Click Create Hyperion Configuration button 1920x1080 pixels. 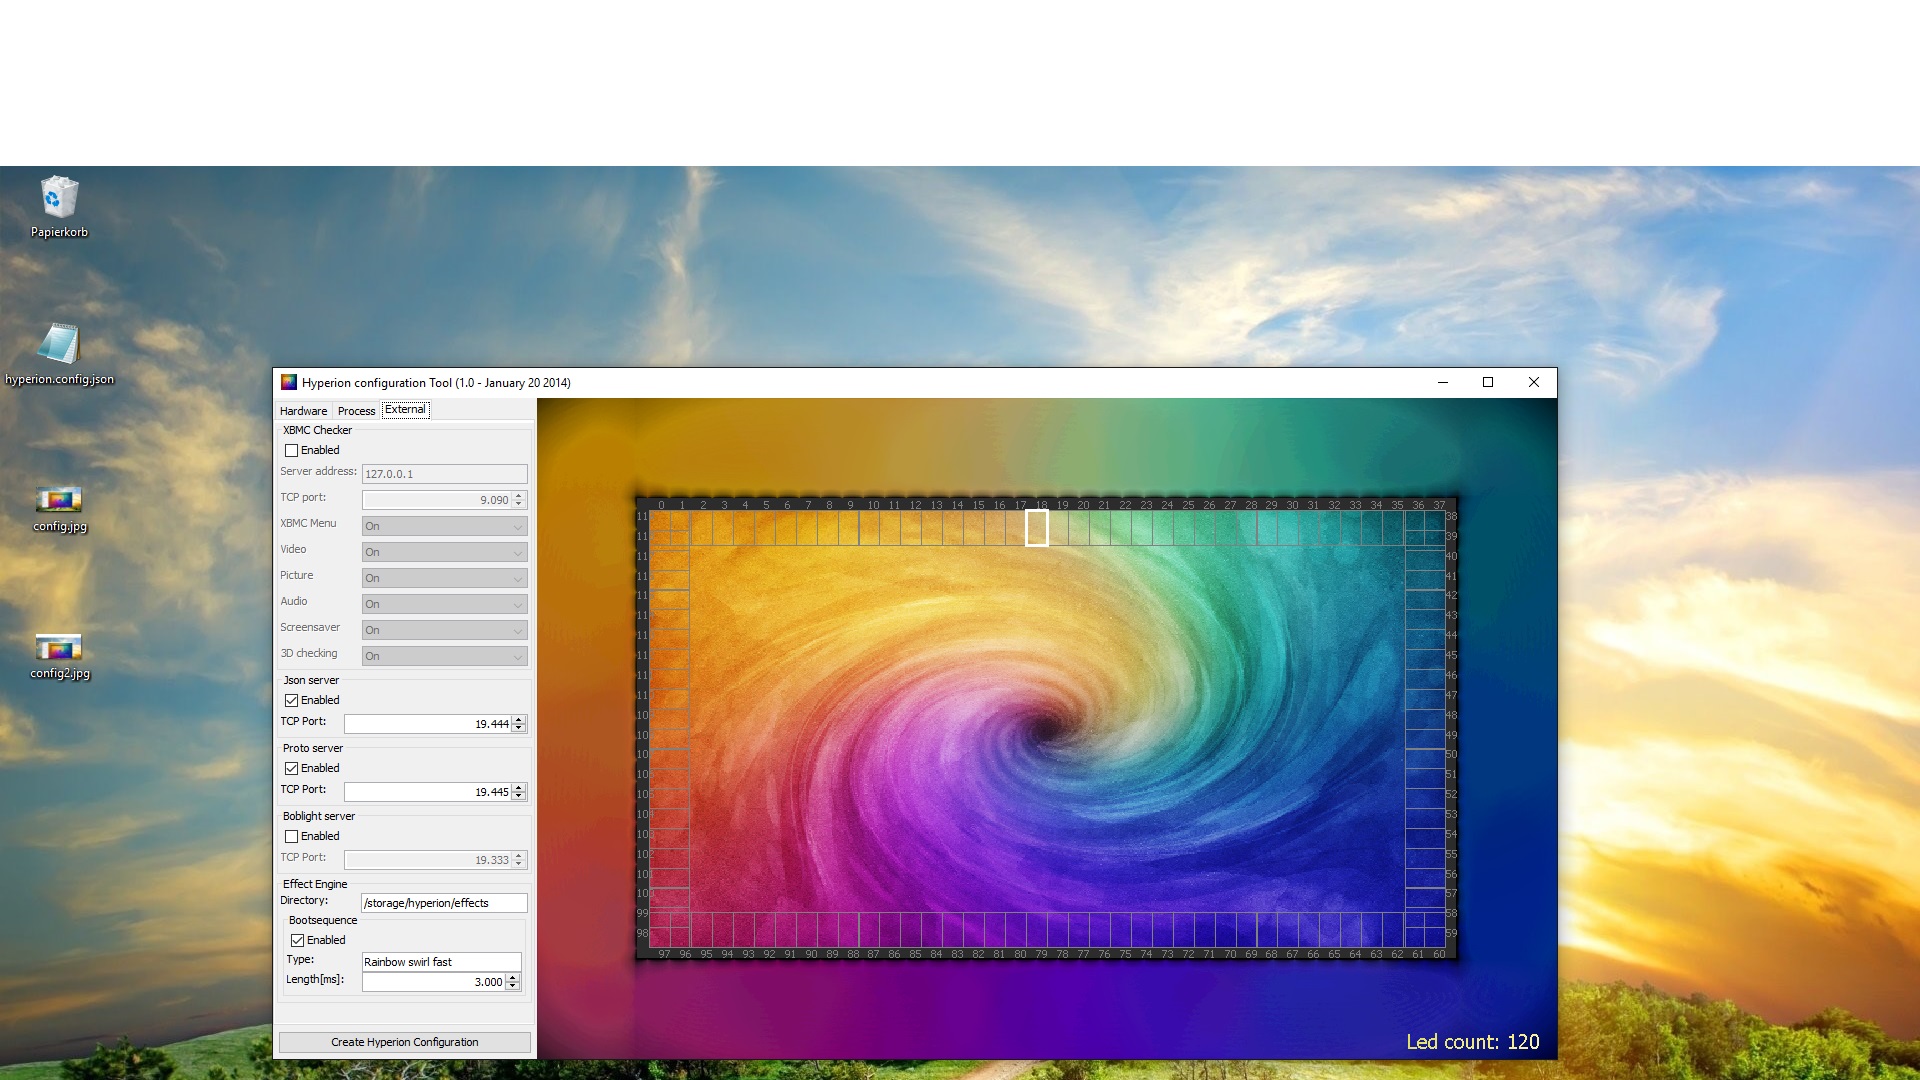[404, 1042]
